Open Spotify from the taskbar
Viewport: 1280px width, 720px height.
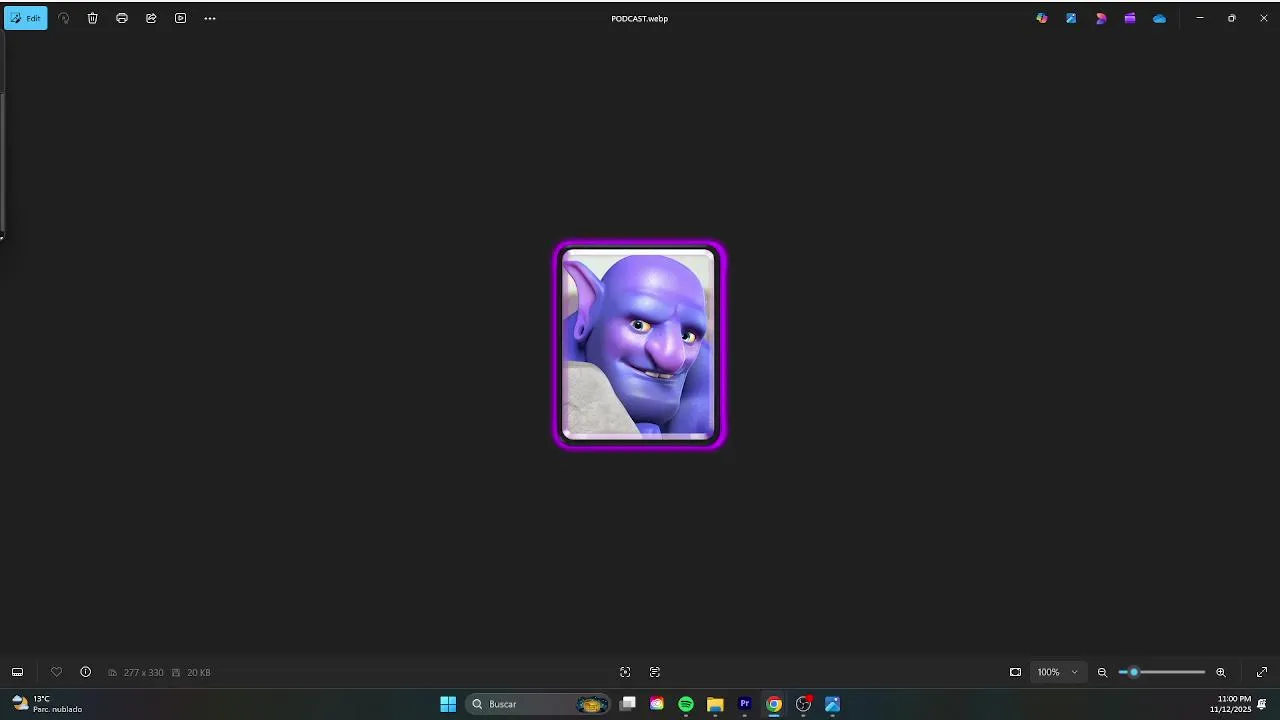686,704
